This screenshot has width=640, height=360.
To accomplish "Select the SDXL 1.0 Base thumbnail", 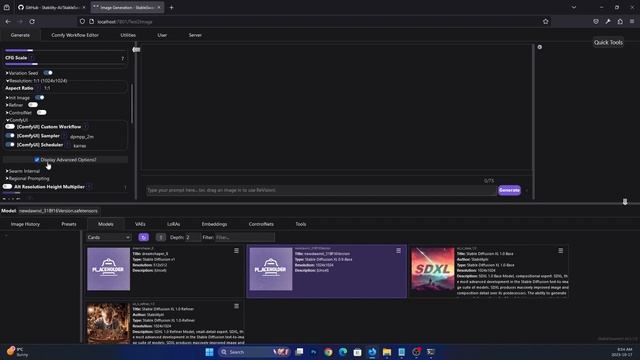I will click(433, 269).
